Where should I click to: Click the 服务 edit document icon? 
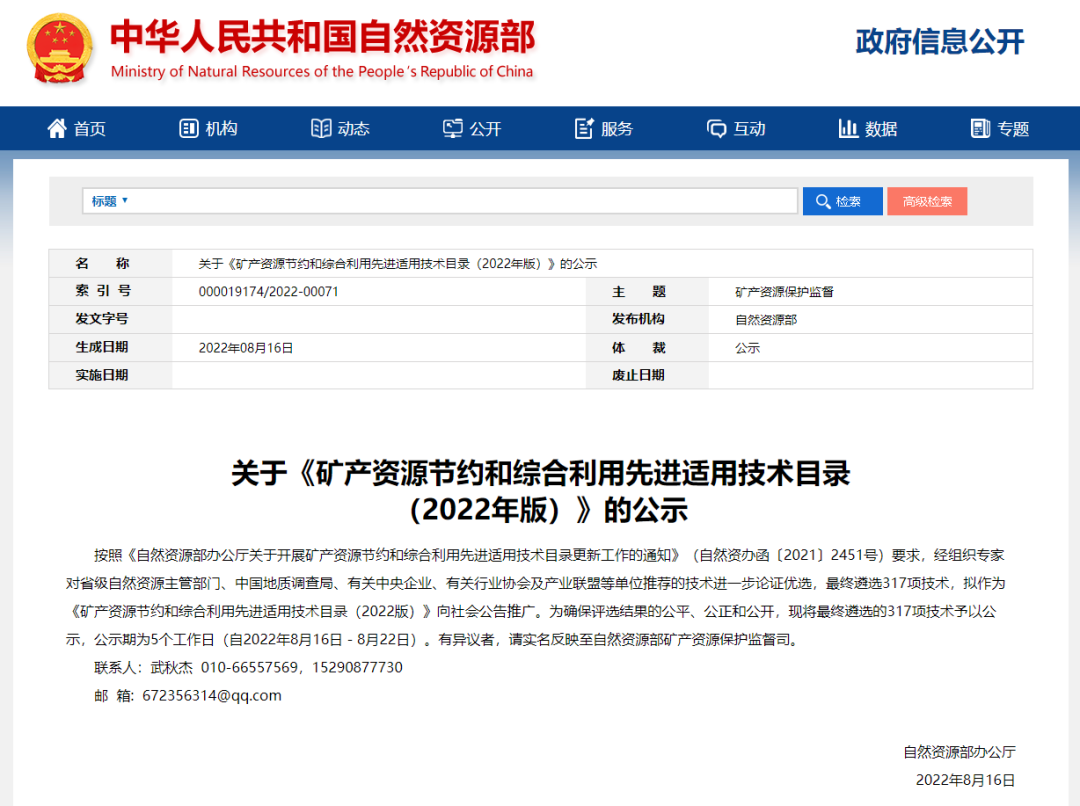click(x=585, y=128)
